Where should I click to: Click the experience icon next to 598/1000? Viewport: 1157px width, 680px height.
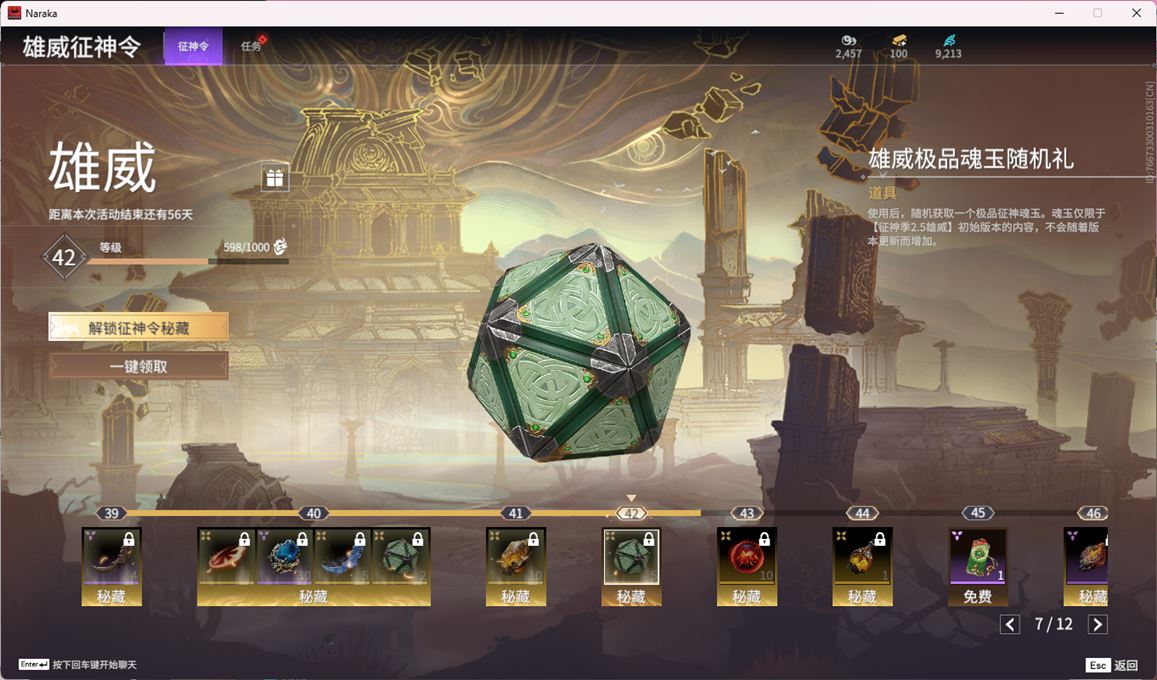(280, 247)
